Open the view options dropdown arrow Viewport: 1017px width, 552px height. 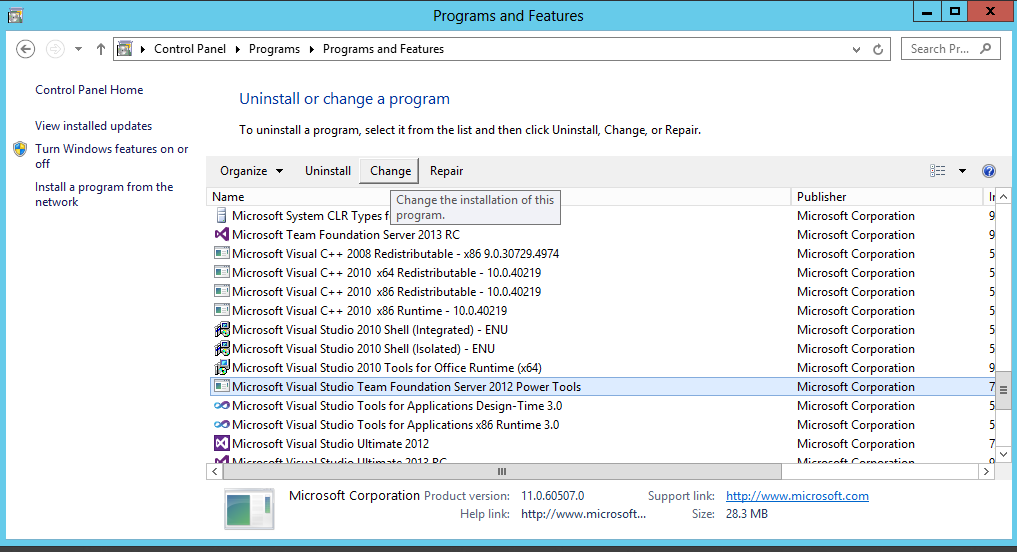(963, 171)
